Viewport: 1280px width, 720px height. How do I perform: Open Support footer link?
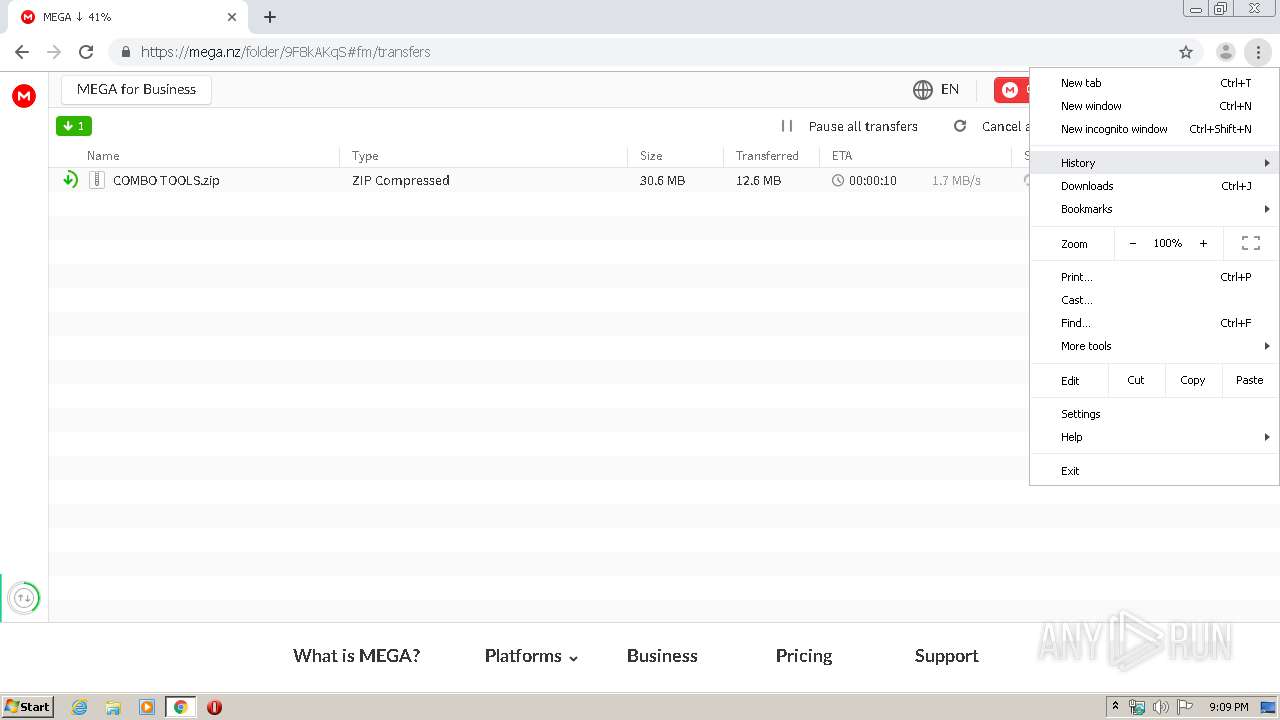[x=946, y=656]
